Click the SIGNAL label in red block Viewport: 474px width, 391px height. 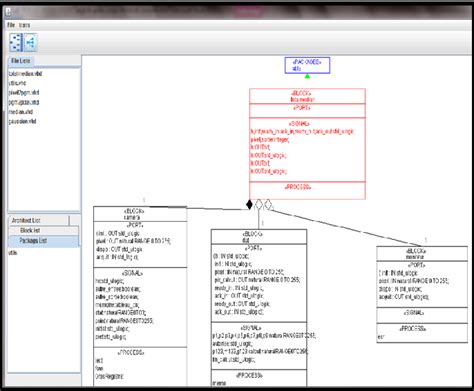[x=300, y=124]
